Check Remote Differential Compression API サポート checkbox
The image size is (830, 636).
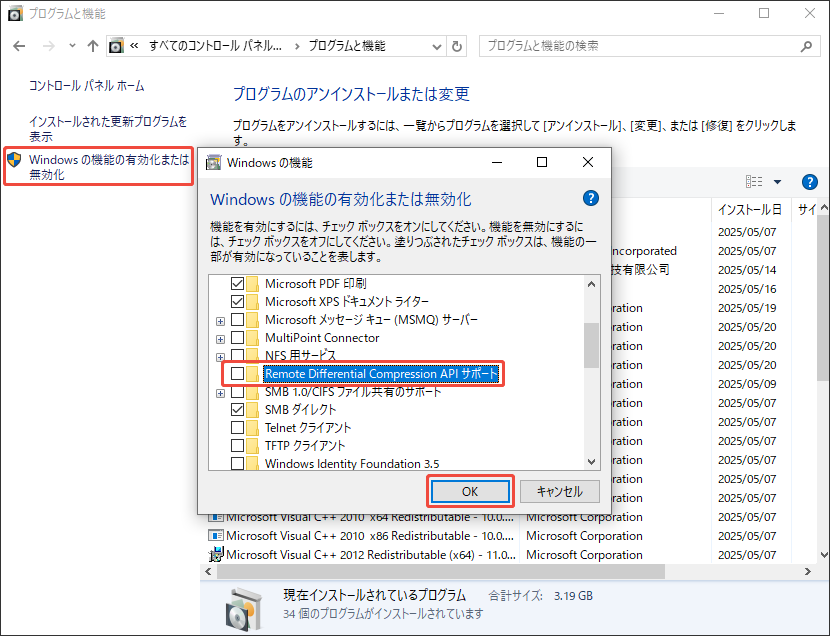point(237,374)
